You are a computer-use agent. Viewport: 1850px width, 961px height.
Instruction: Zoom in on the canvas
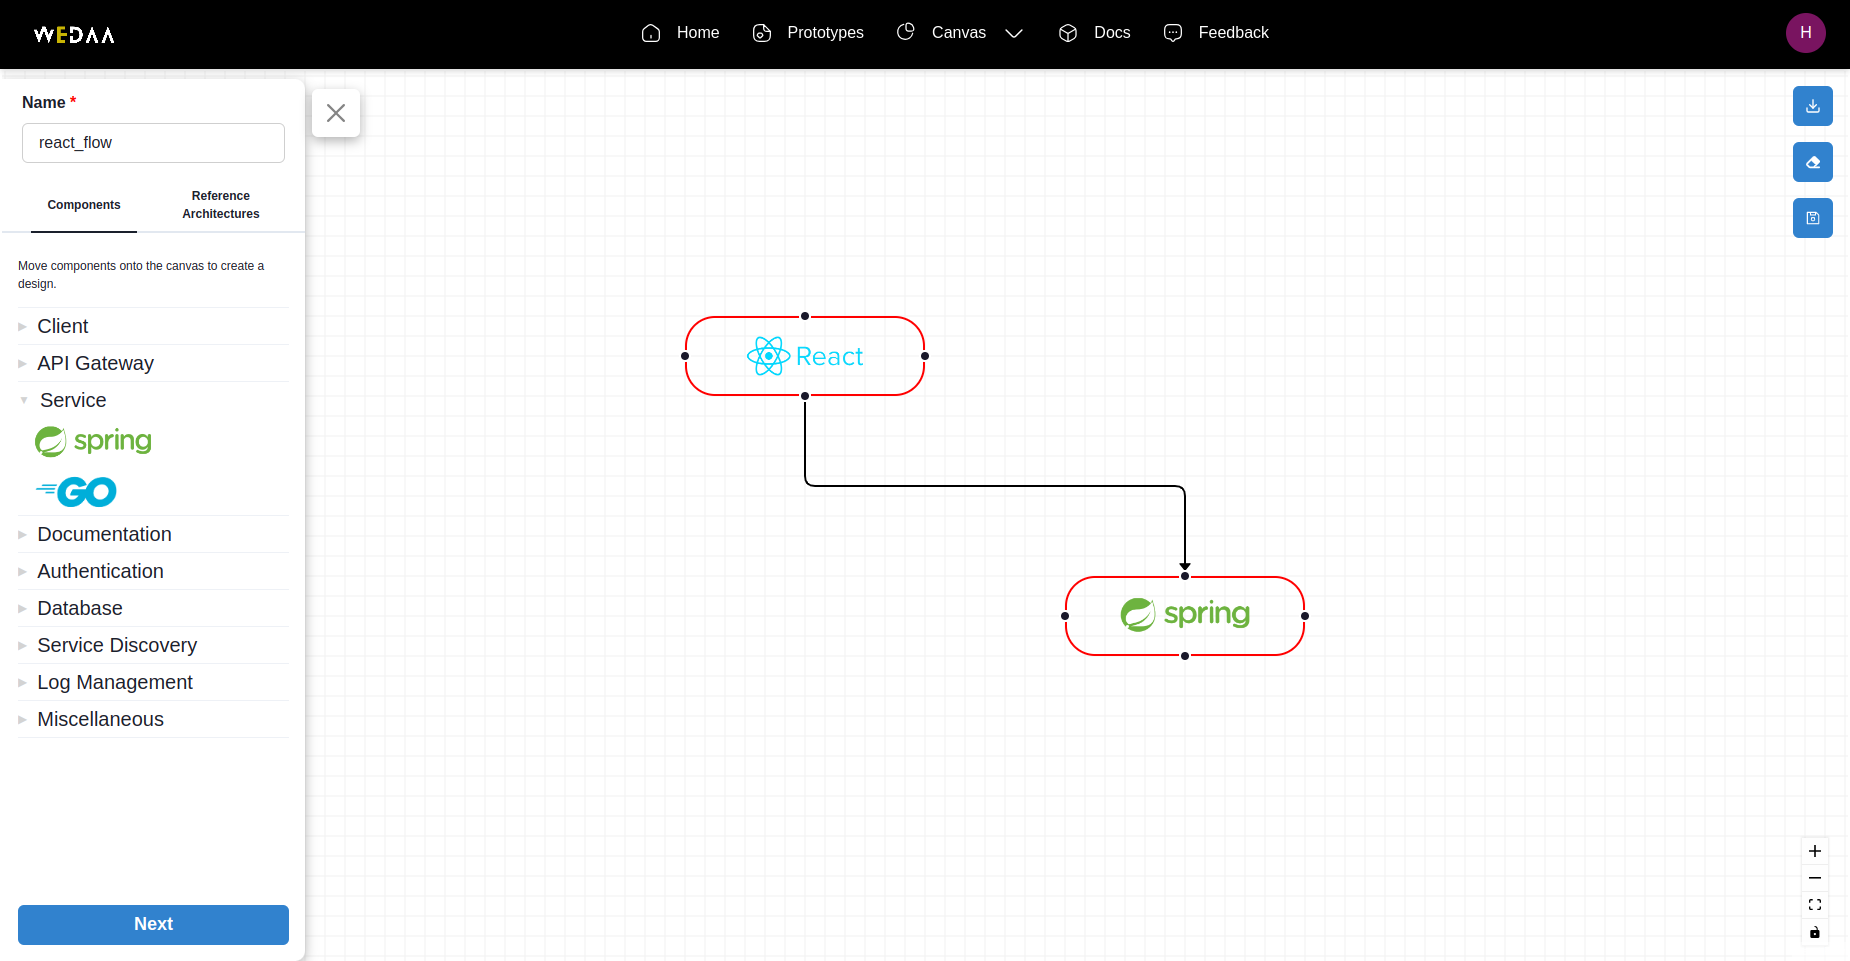point(1815,851)
